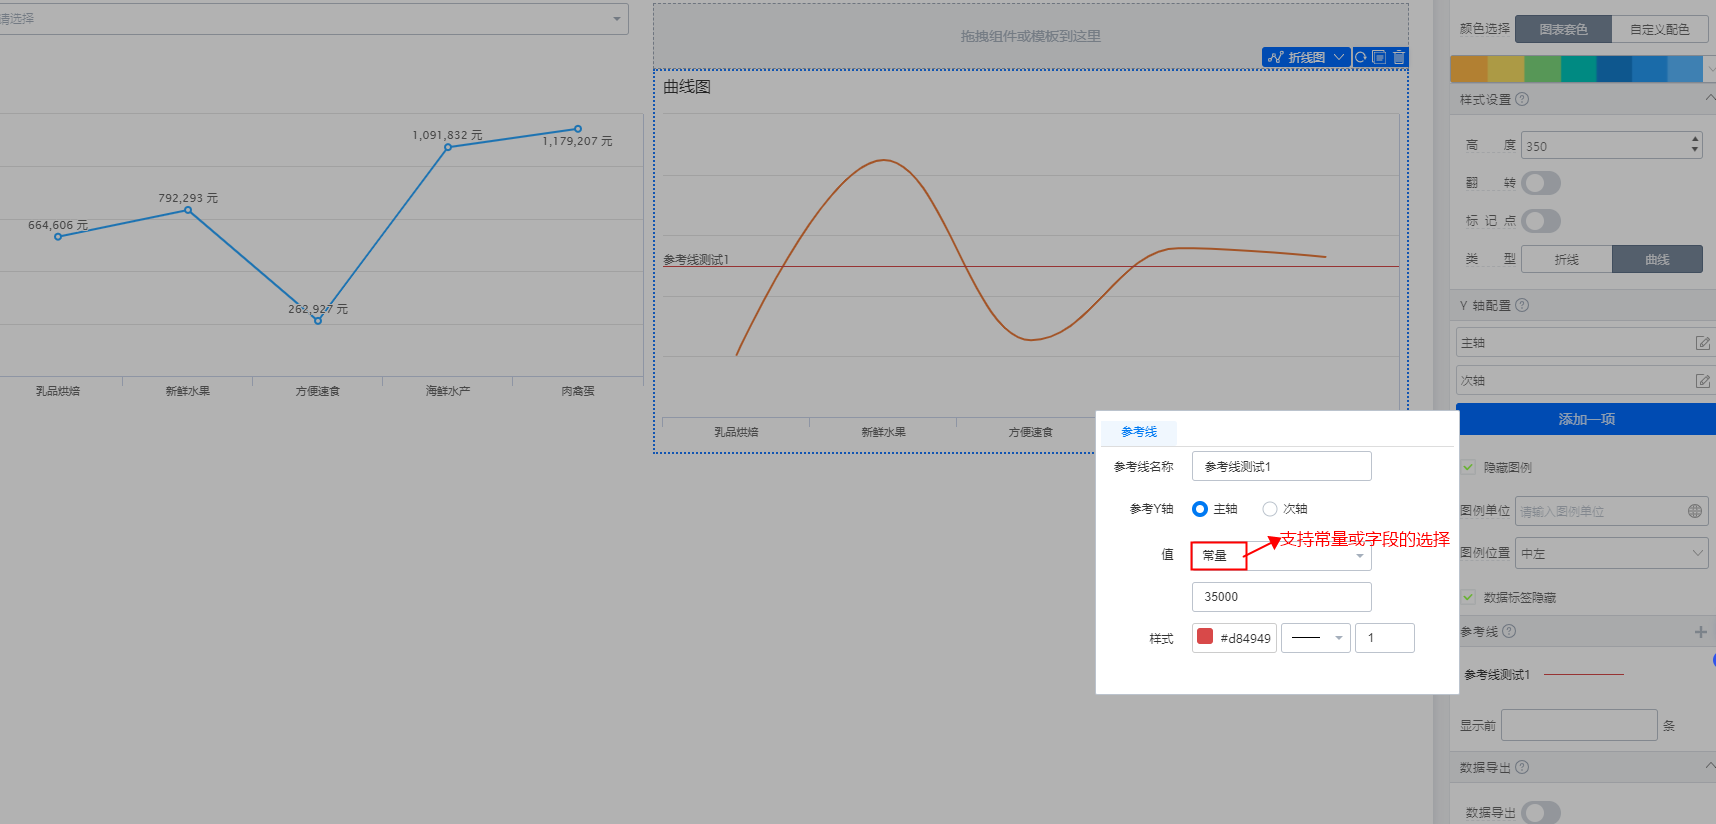1716x824 pixels.
Task: Toggle the 翻转 switch
Action: click(1541, 183)
